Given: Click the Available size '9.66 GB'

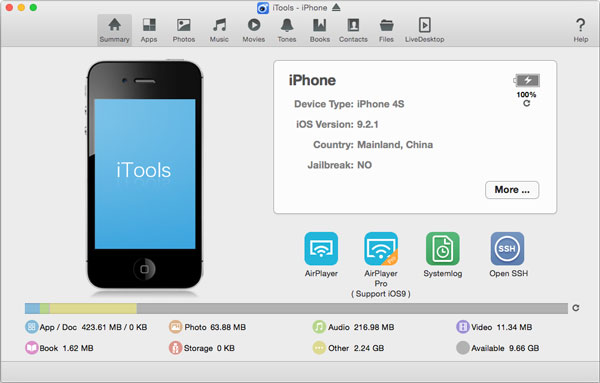Looking at the screenshot, I should pos(524,348).
